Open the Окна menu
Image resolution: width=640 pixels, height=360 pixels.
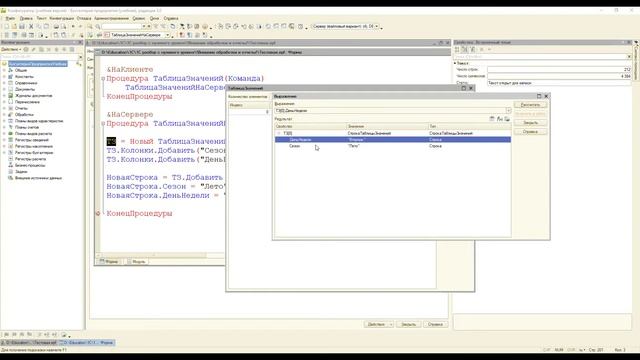[x=154, y=18]
